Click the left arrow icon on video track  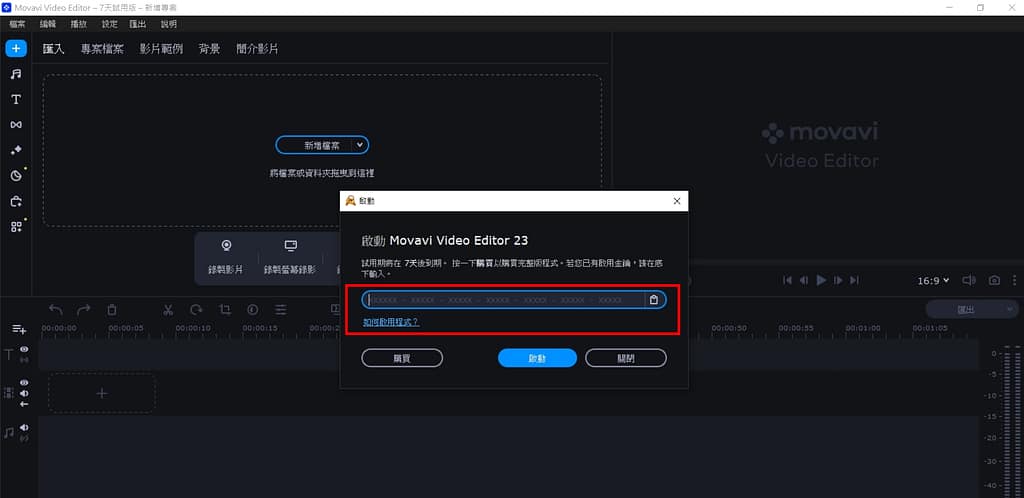(x=25, y=404)
